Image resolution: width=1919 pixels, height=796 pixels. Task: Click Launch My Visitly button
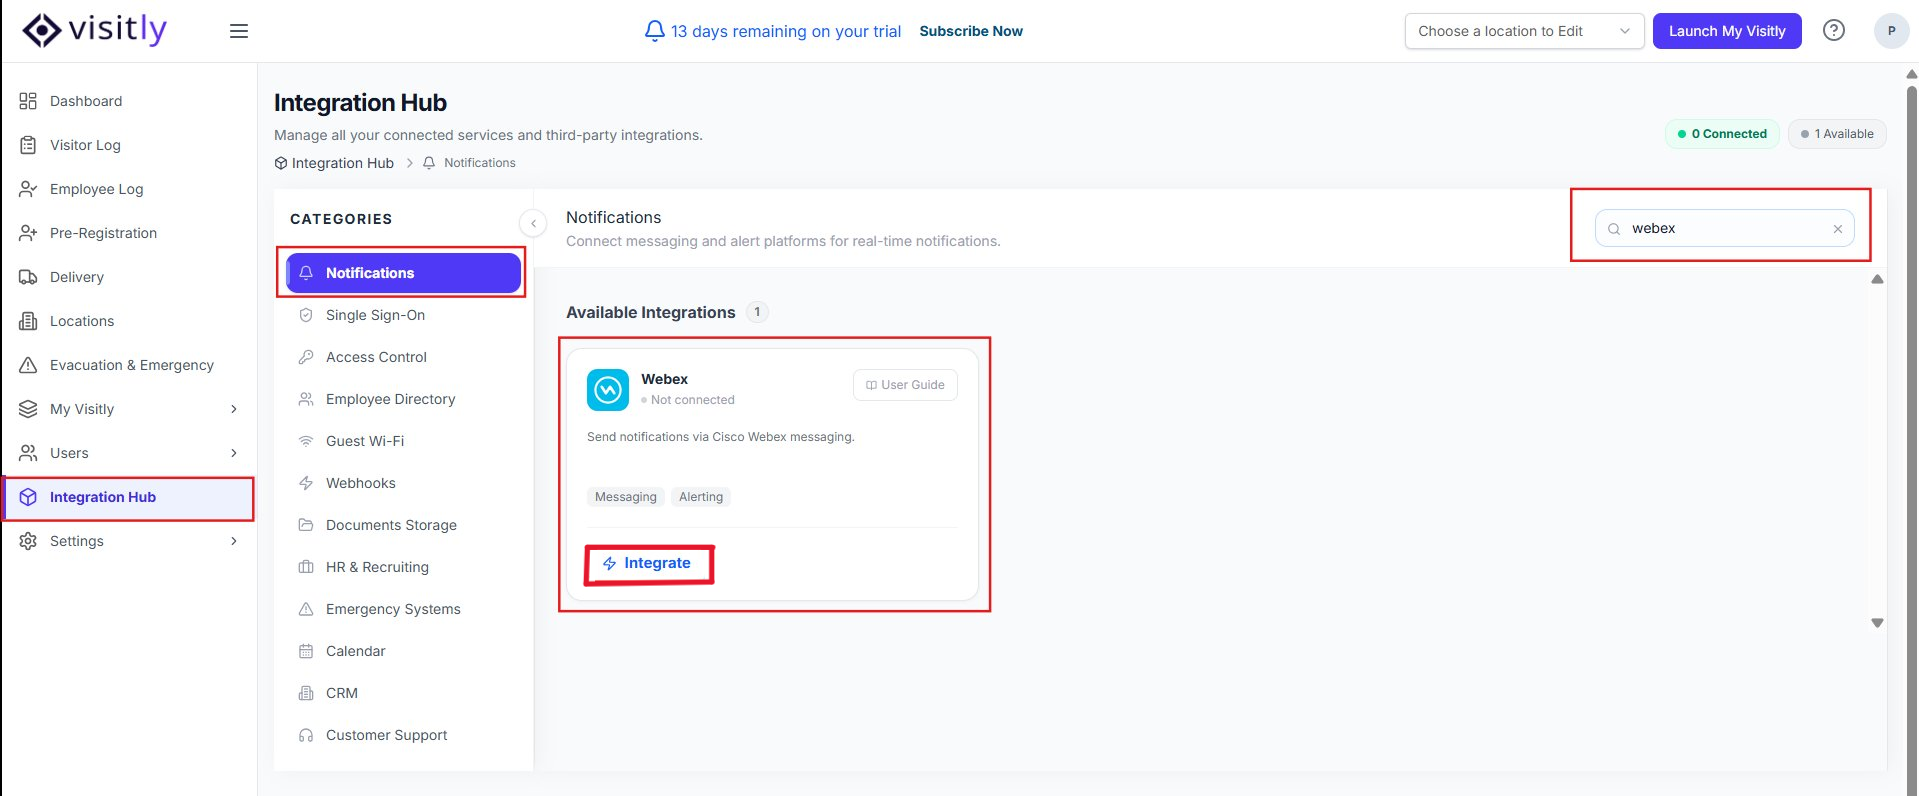pyautogui.click(x=1727, y=31)
